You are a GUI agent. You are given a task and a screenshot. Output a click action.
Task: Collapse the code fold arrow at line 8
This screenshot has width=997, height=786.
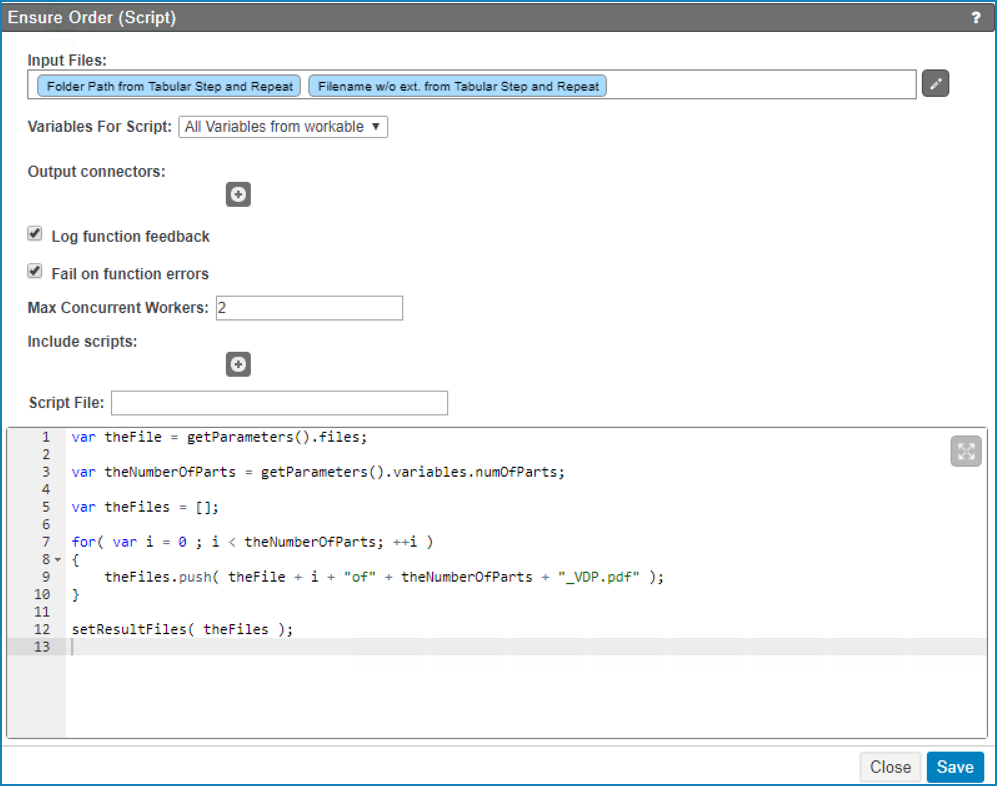pyautogui.click(x=58, y=560)
